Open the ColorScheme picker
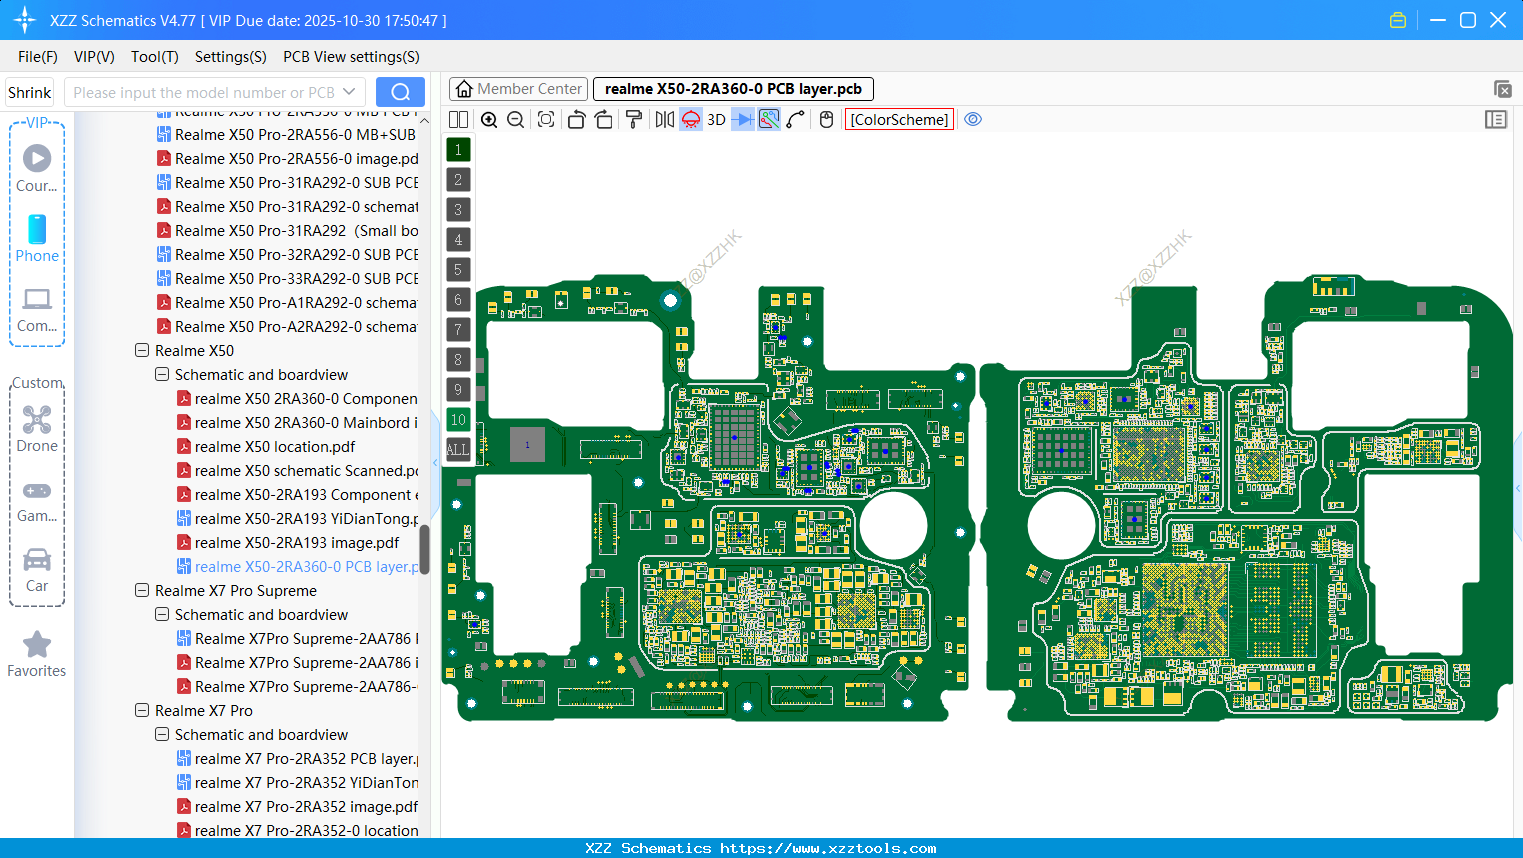This screenshot has height=858, width=1523. (899, 120)
